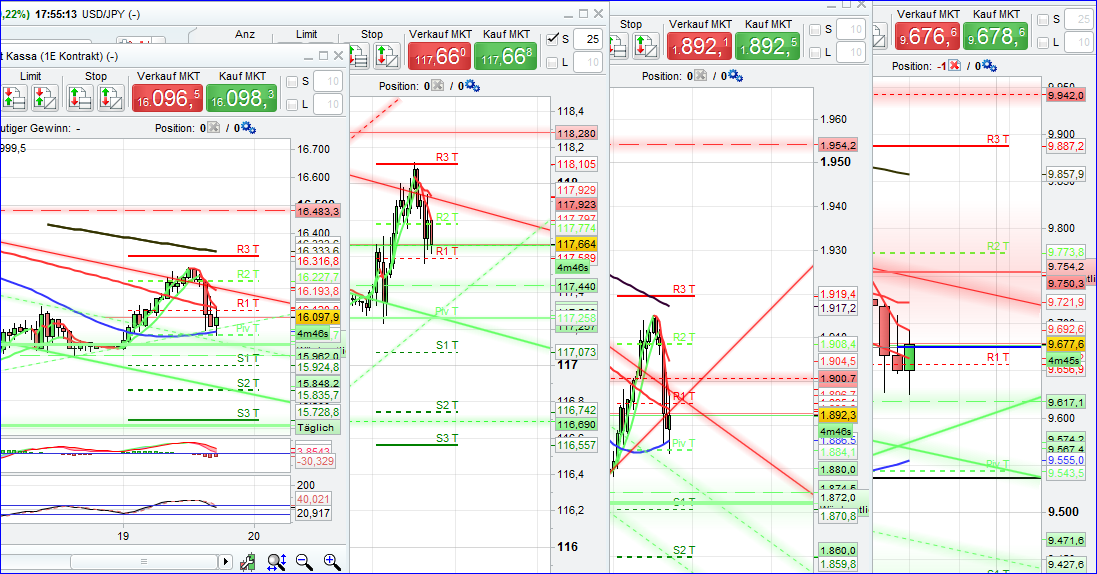This screenshot has width=1097, height=574.
Task: Click second Stop order icon in Kassa window
Action: click(x=110, y=97)
